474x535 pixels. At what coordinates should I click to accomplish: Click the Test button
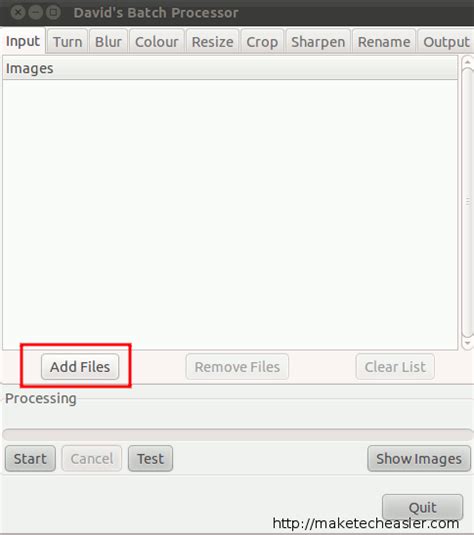[150, 459]
